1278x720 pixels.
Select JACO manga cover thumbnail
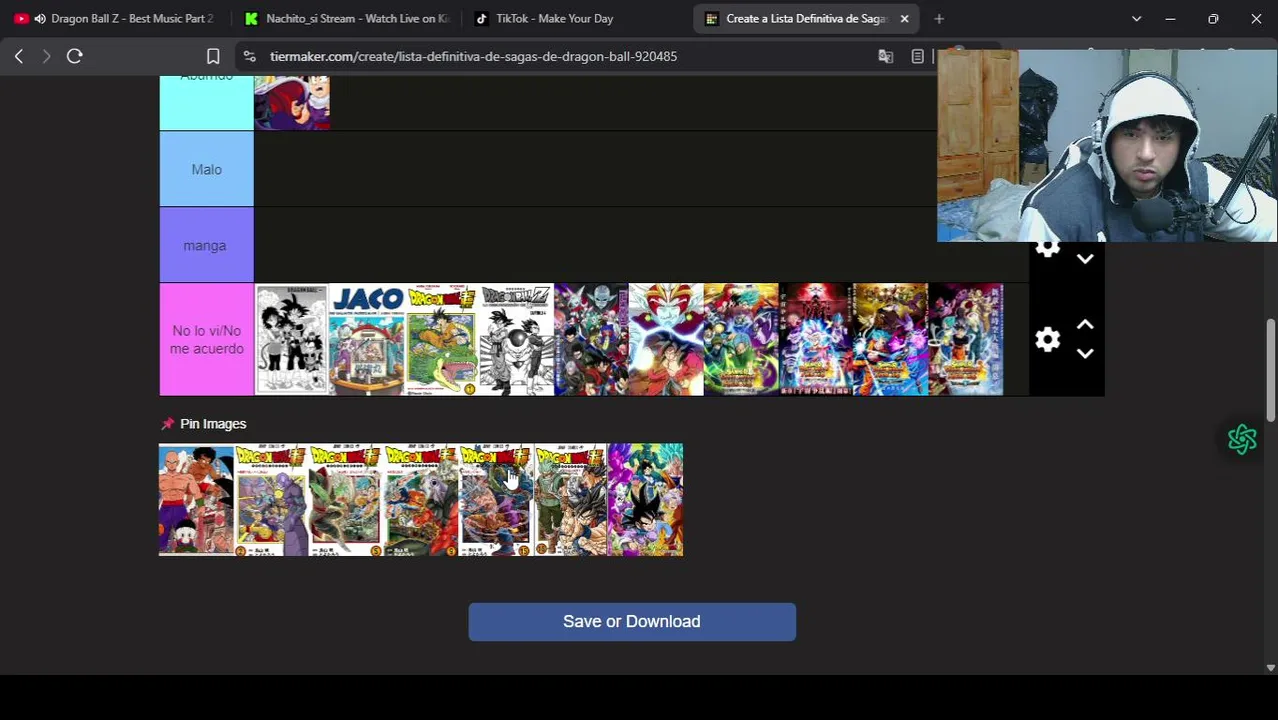(367, 340)
